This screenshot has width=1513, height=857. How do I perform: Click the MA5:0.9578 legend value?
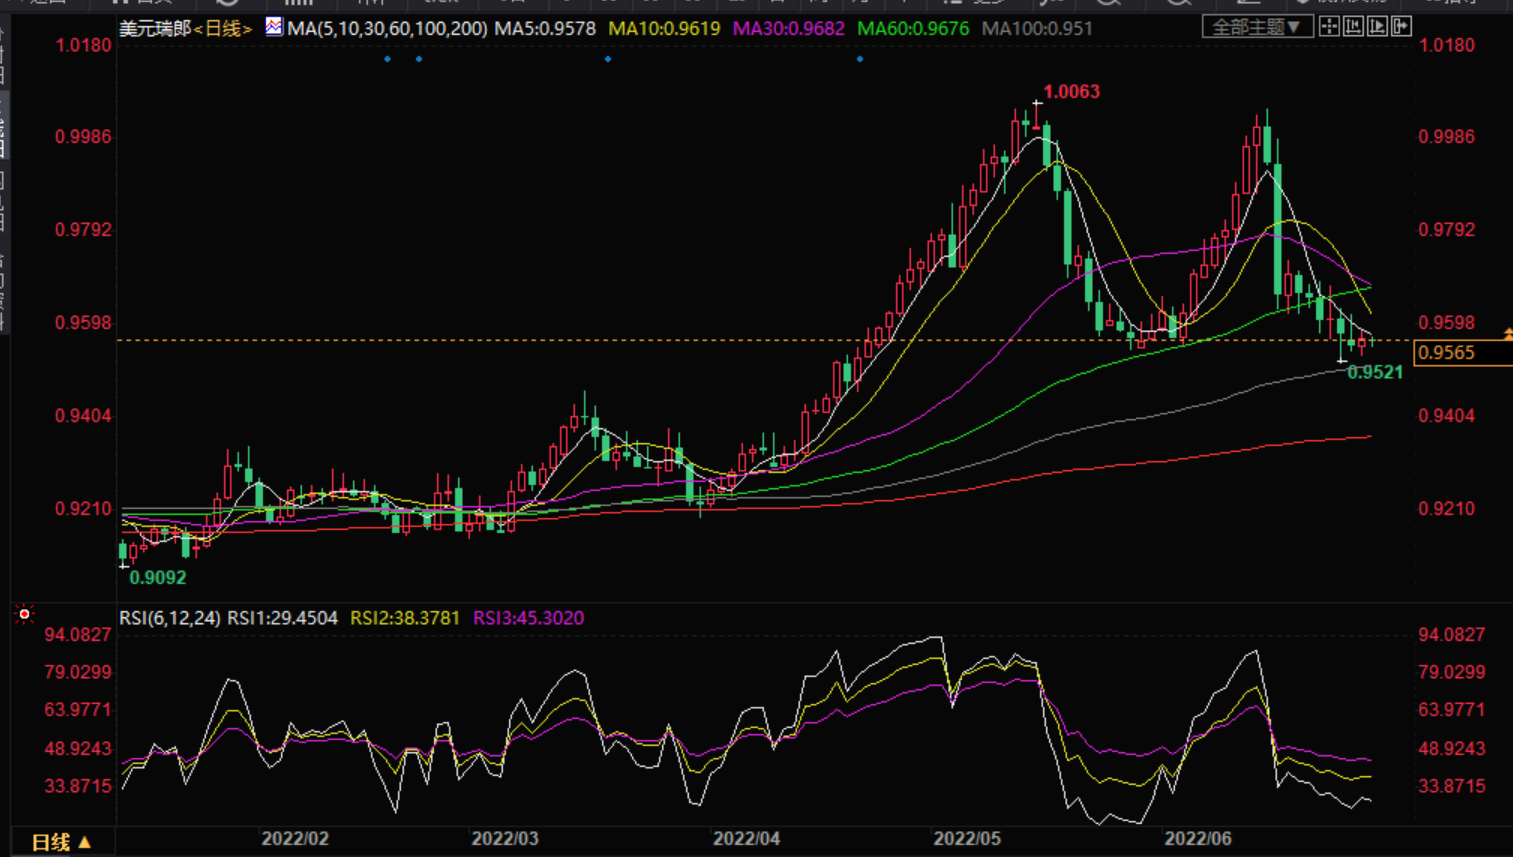pyautogui.click(x=545, y=29)
